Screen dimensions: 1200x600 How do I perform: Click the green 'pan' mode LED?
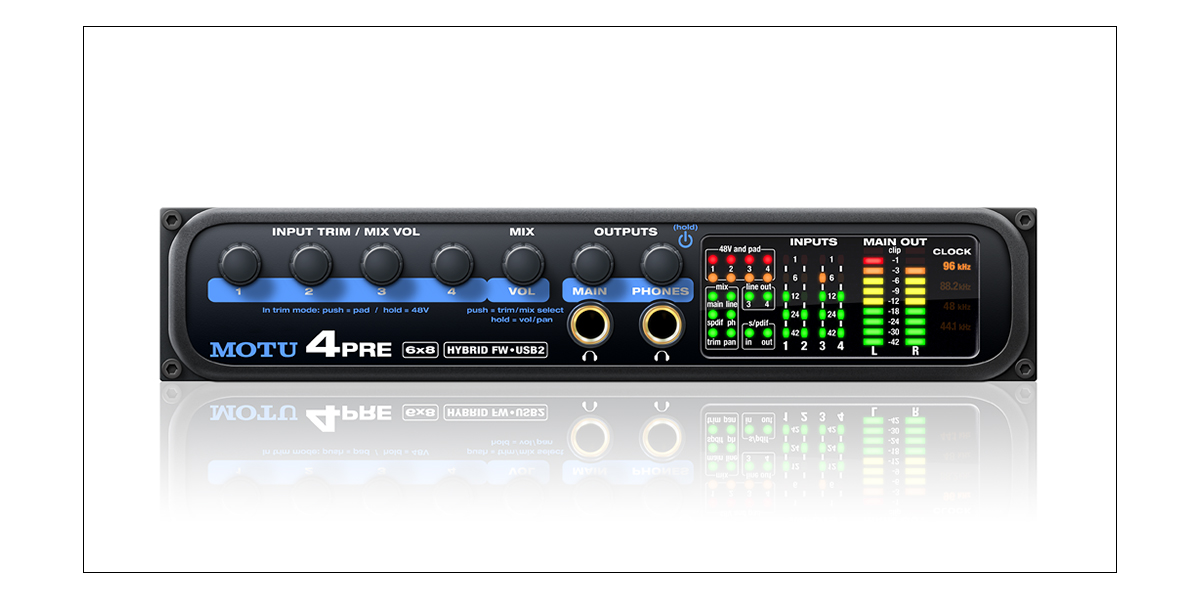pyautogui.click(x=731, y=333)
